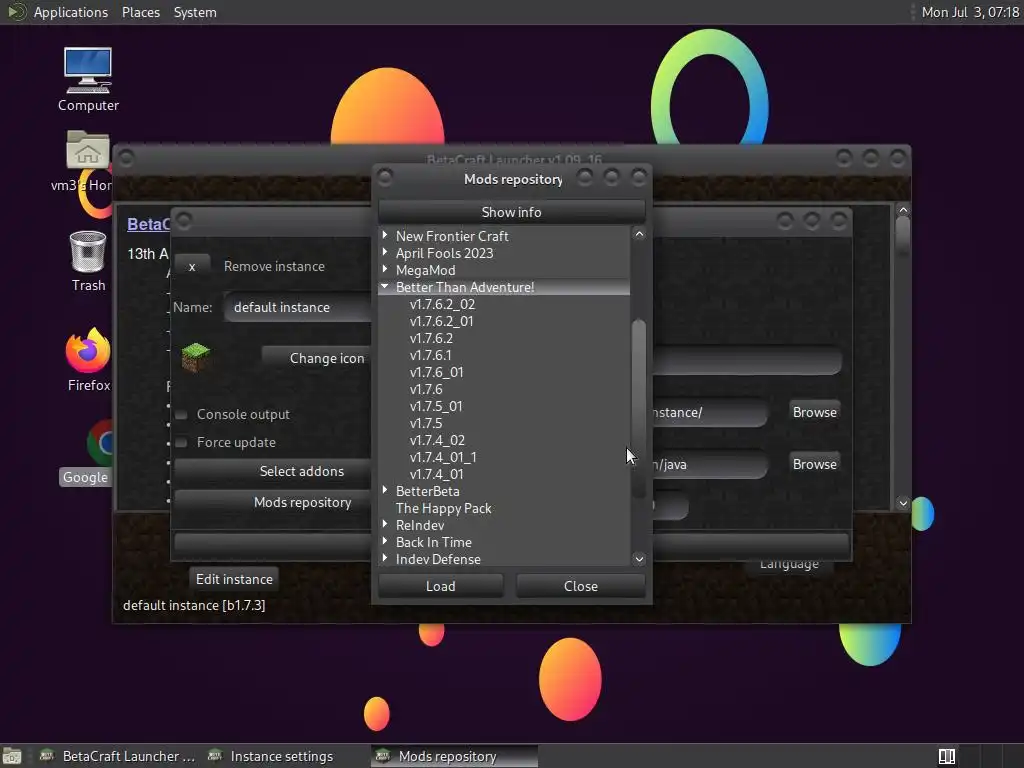Click the Show info button

511,212
